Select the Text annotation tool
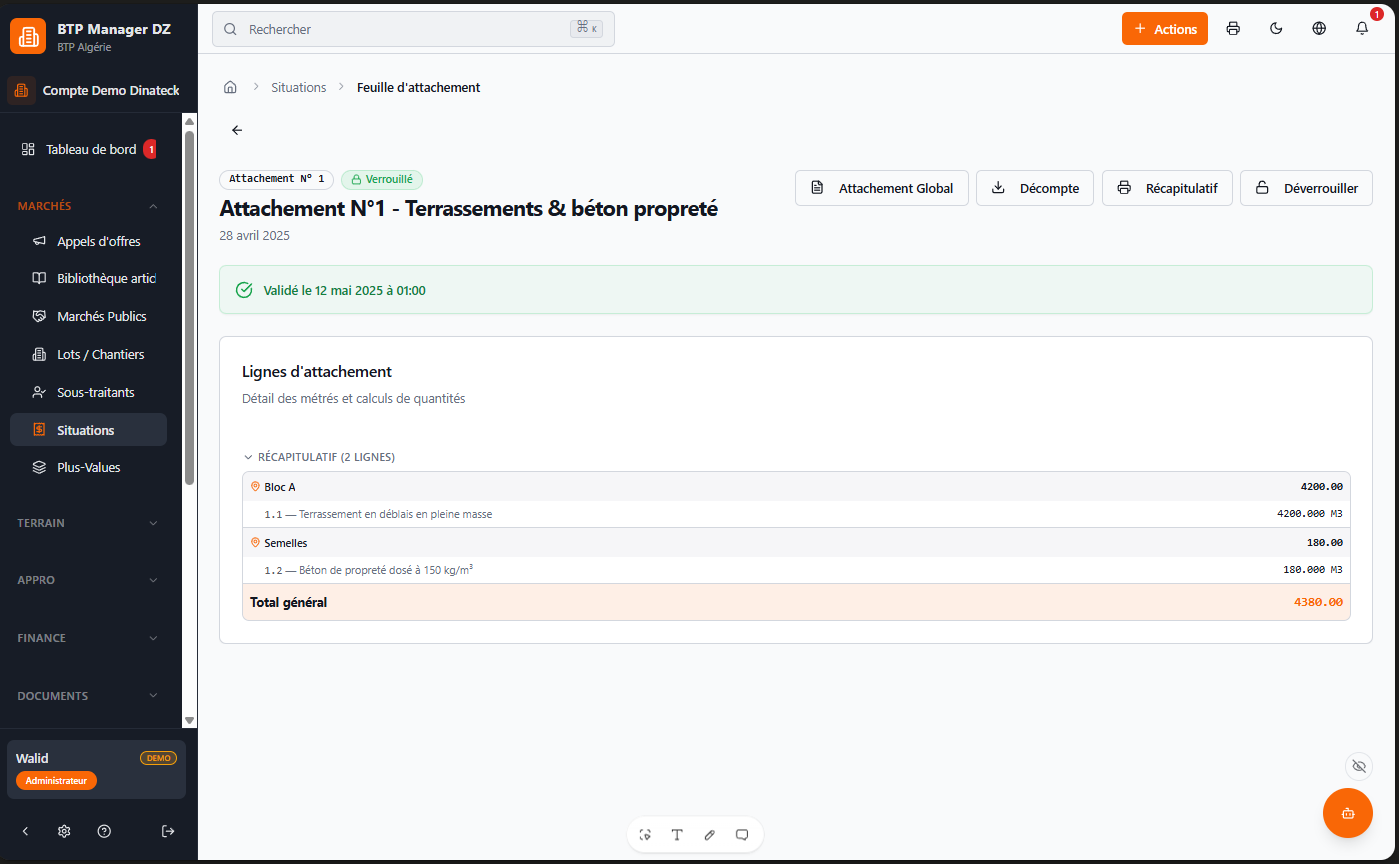The width and height of the screenshot is (1399, 864). (677, 835)
